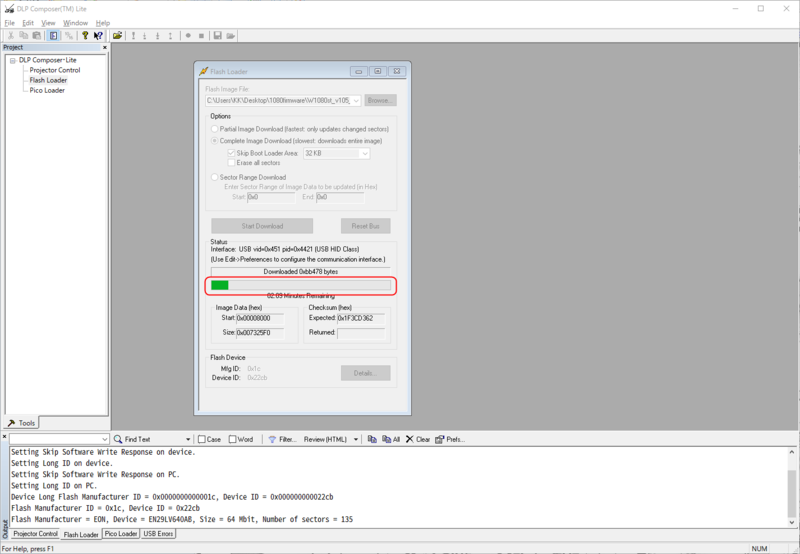Click the percent-symbol toolbar icon
The image size is (800, 554).
pos(69,36)
